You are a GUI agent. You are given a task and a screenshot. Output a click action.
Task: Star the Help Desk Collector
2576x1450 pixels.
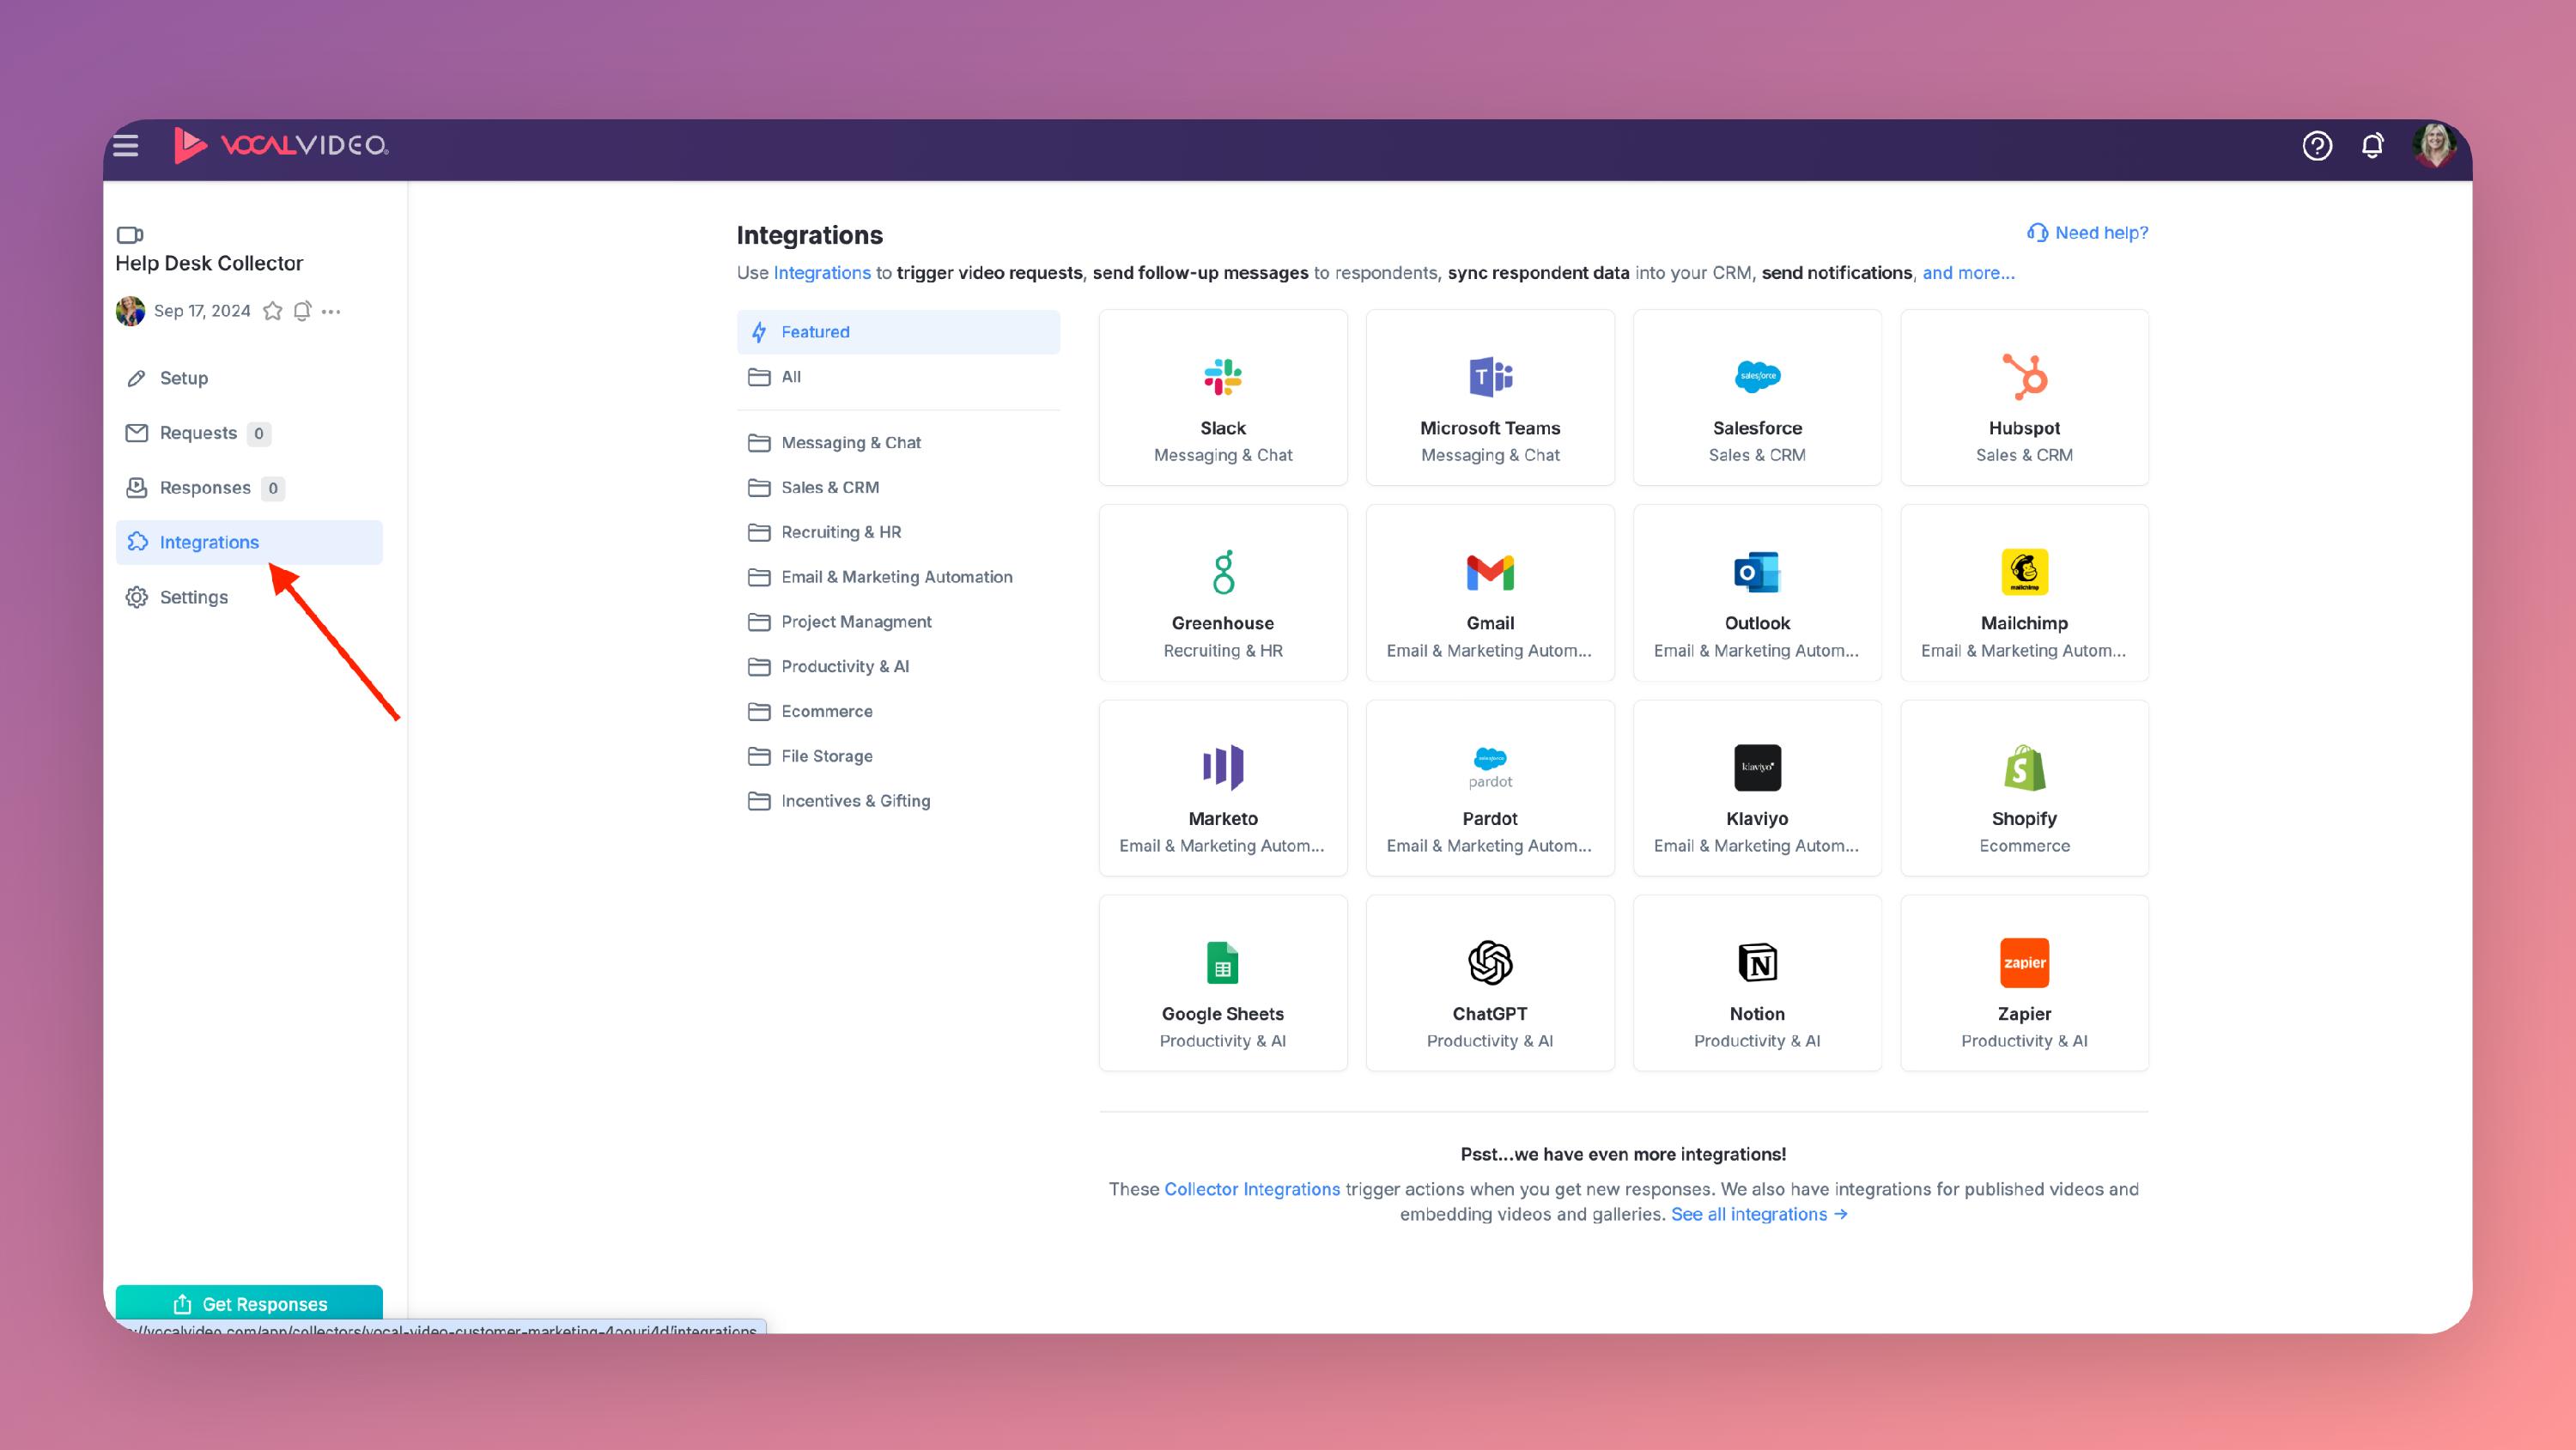[272, 311]
